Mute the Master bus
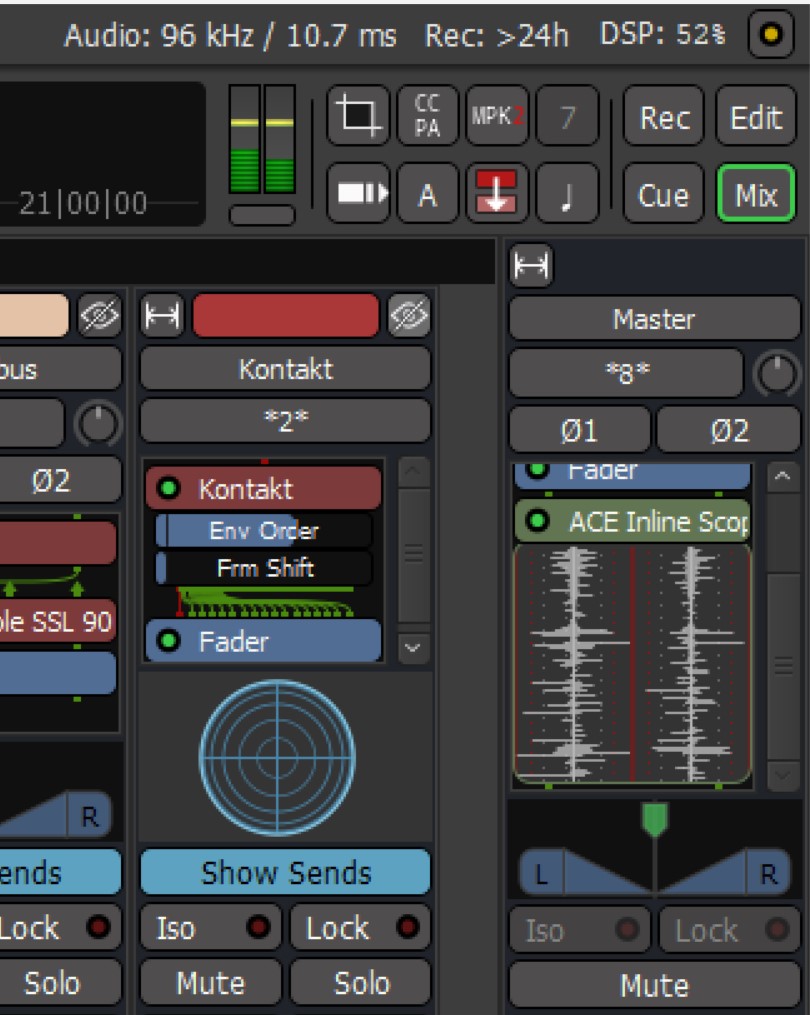Viewport: 810px width, 1015px height. 655,985
